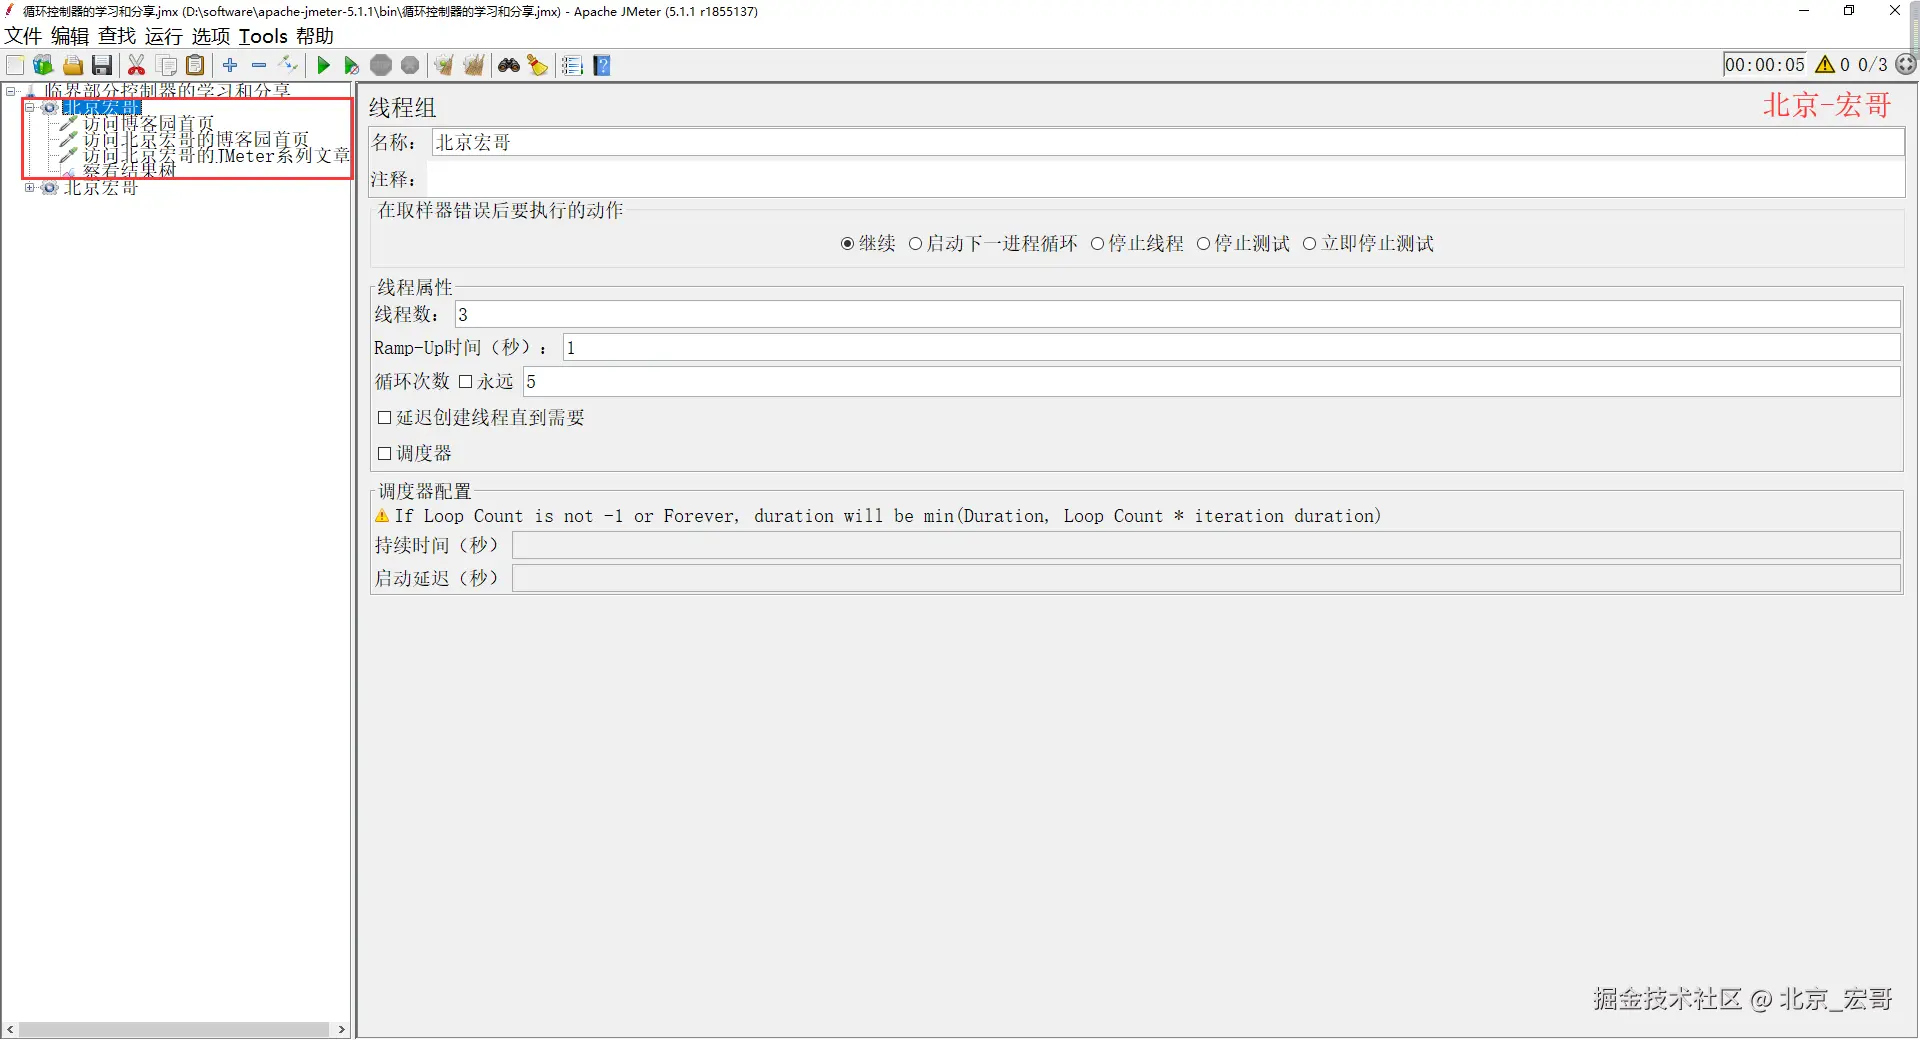Select the 继续 radio button
The width and height of the screenshot is (1920, 1040).
(847, 244)
